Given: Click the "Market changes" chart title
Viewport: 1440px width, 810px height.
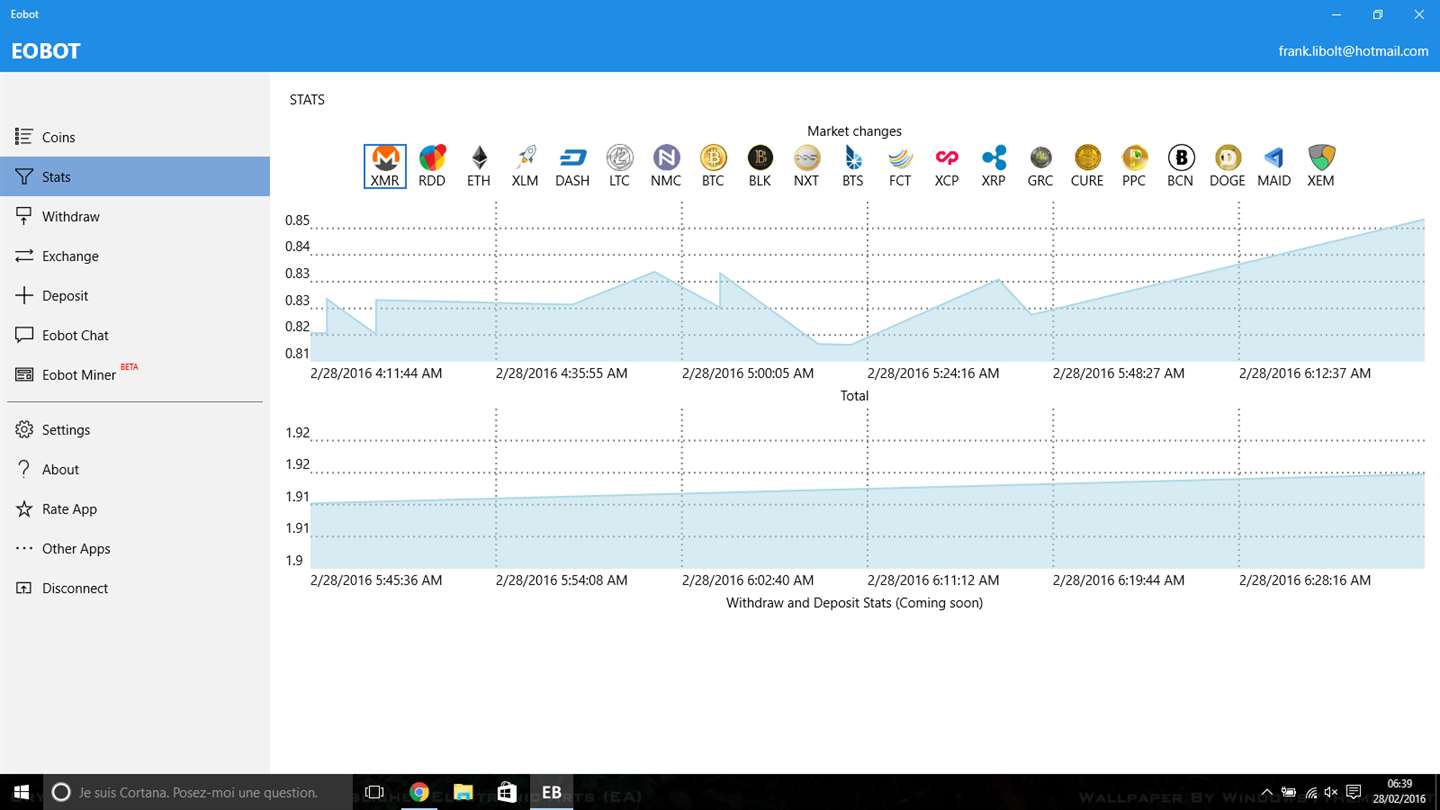Looking at the screenshot, I should pyautogui.click(x=854, y=131).
